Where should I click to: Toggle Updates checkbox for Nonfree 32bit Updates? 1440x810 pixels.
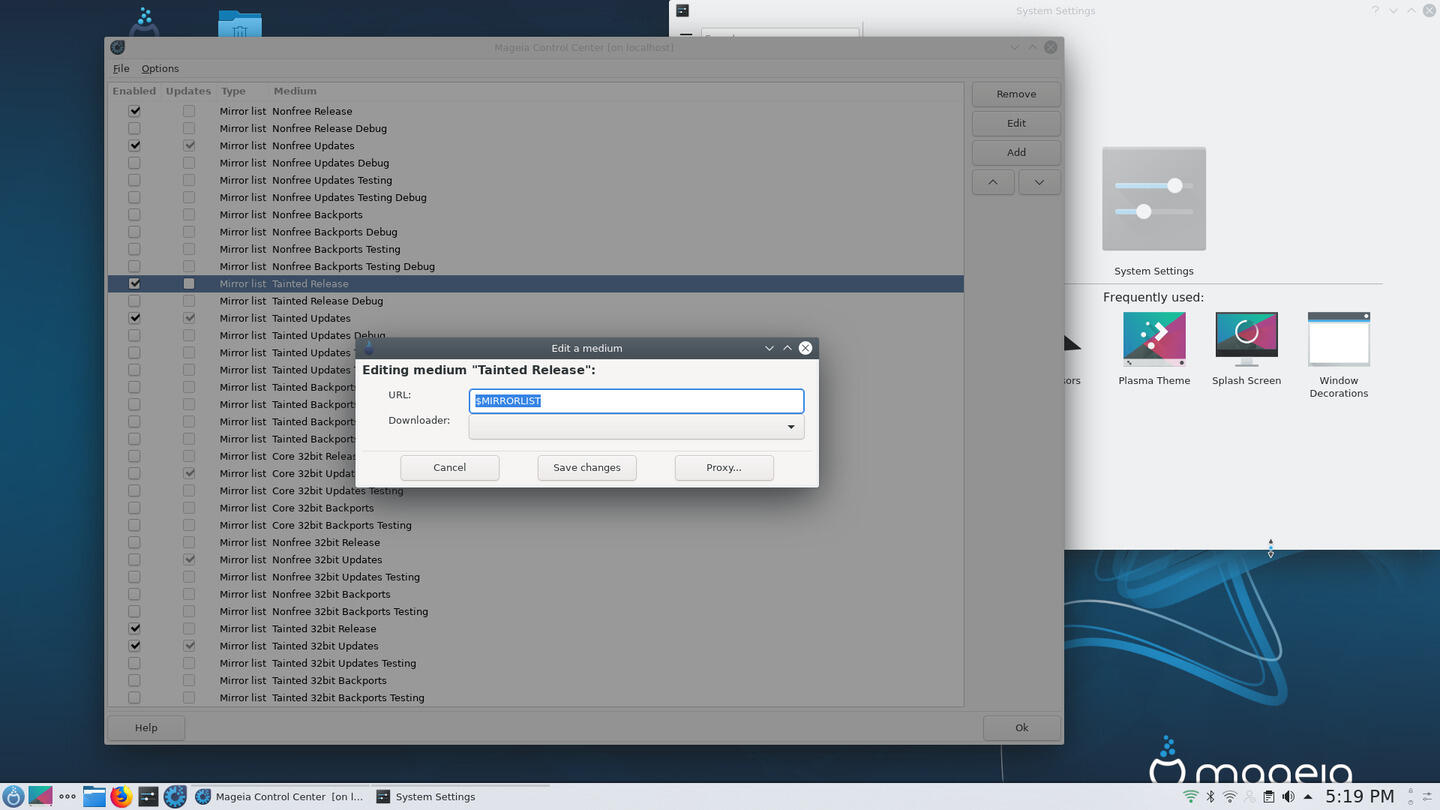pyautogui.click(x=189, y=560)
